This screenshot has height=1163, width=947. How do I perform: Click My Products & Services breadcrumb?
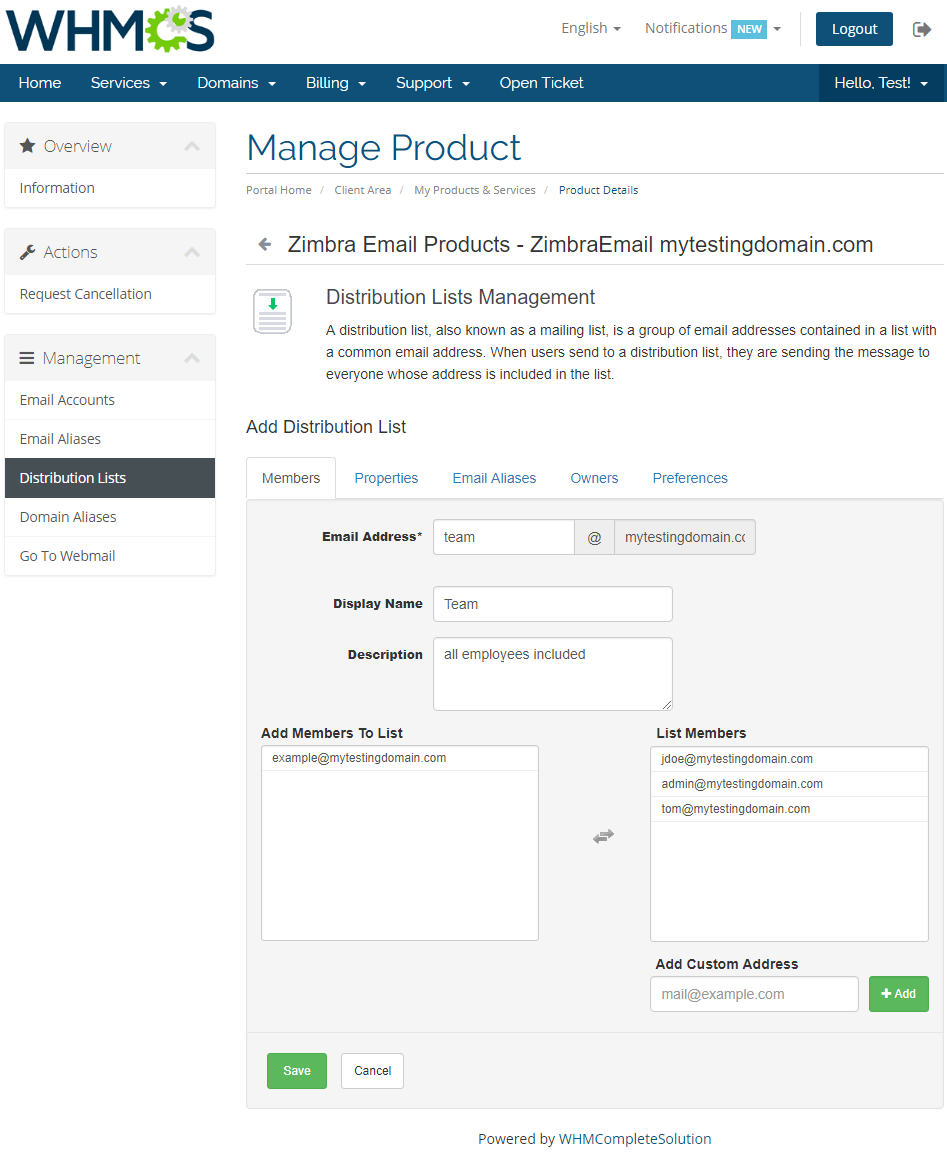pyautogui.click(x=475, y=190)
